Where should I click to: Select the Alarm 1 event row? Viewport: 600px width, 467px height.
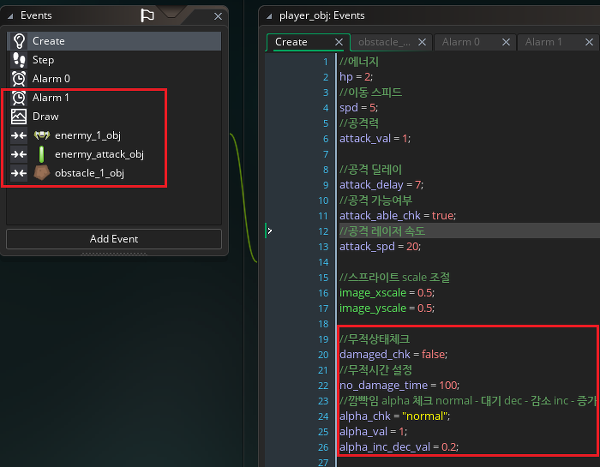pyautogui.click(x=114, y=98)
